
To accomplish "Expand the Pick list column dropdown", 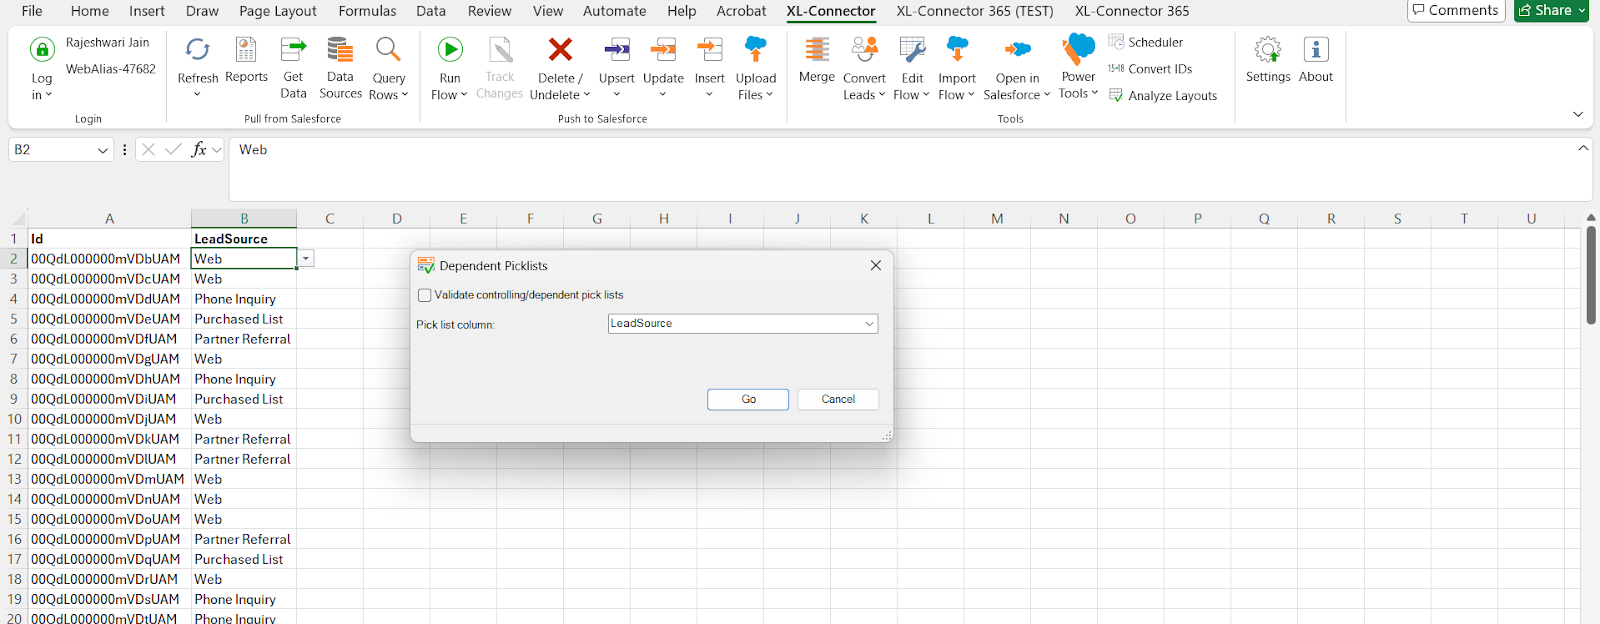I will pos(869,324).
